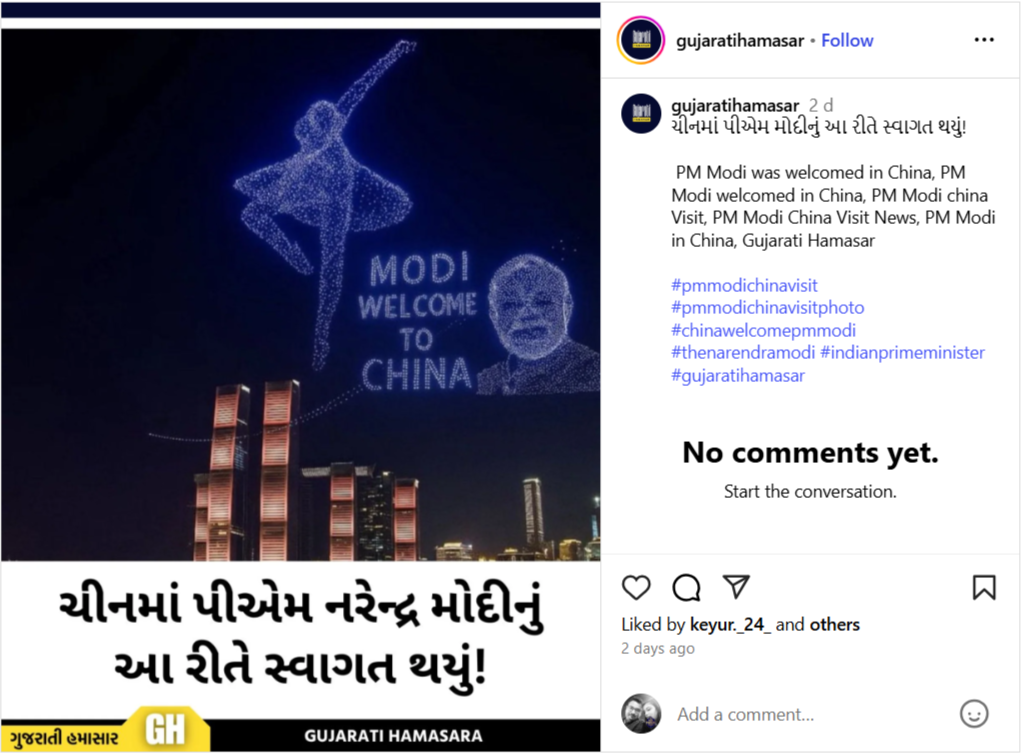
Task: Open the #pmmodichinavisitphoto hashtag
Action: [x=767, y=308]
